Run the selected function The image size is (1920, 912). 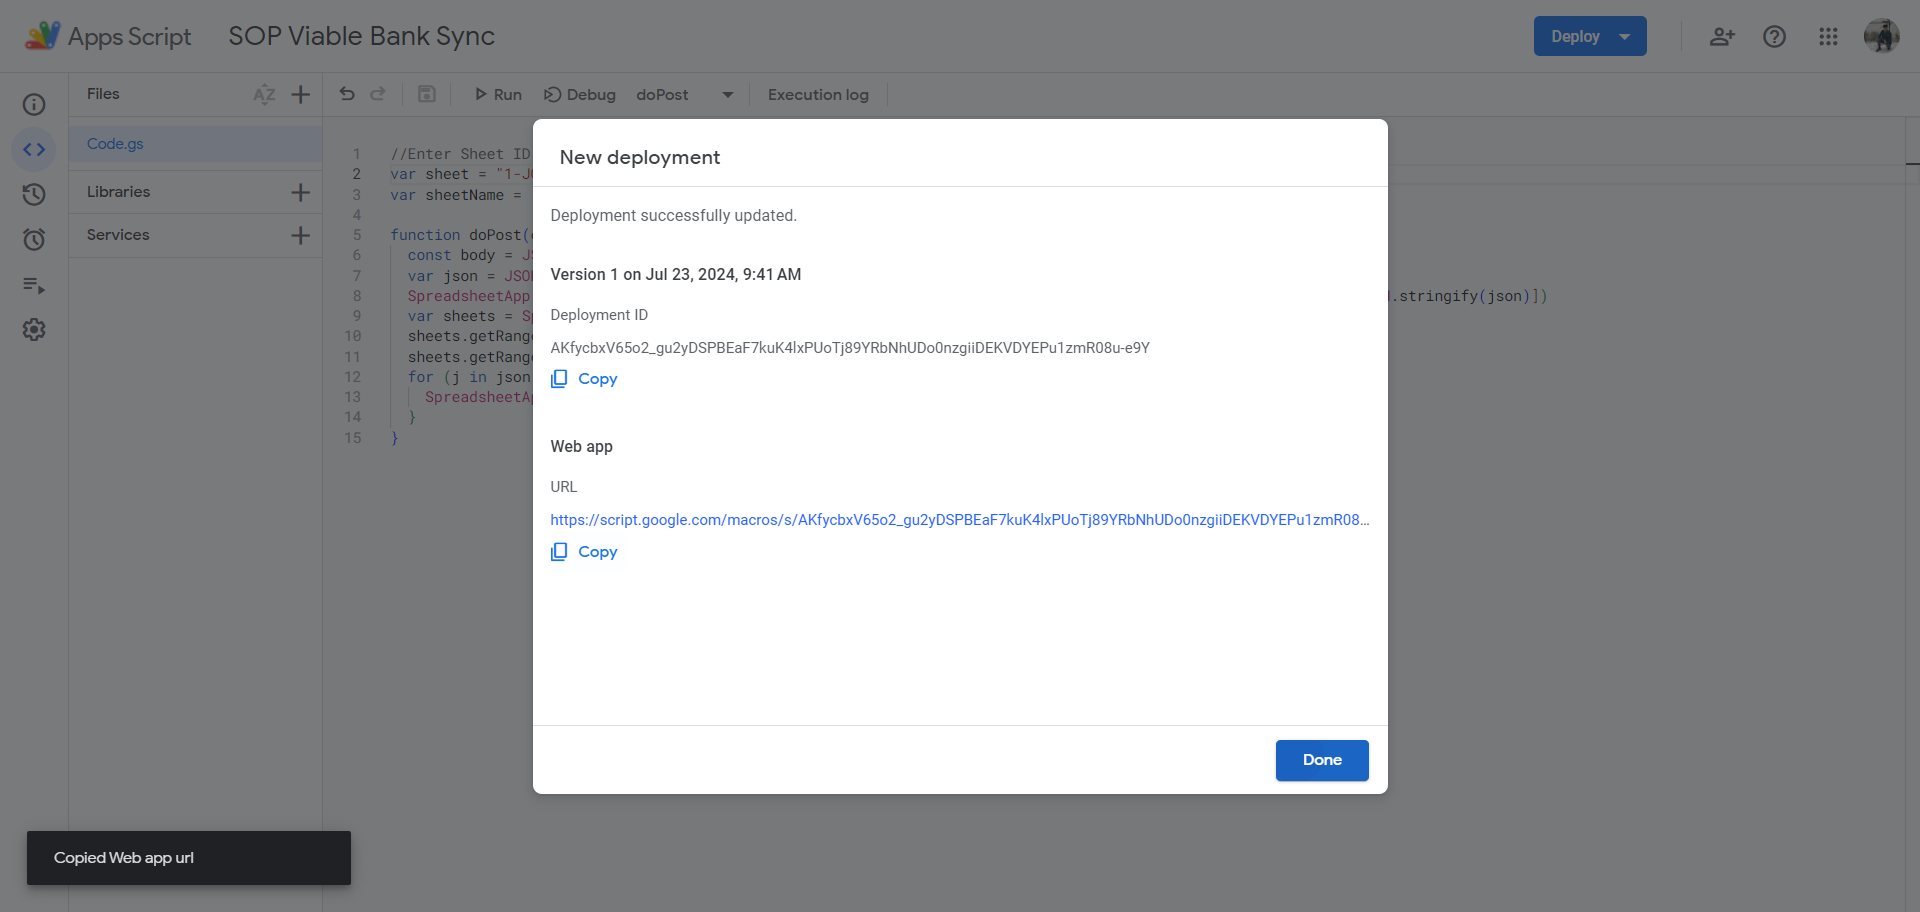coord(498,94)
